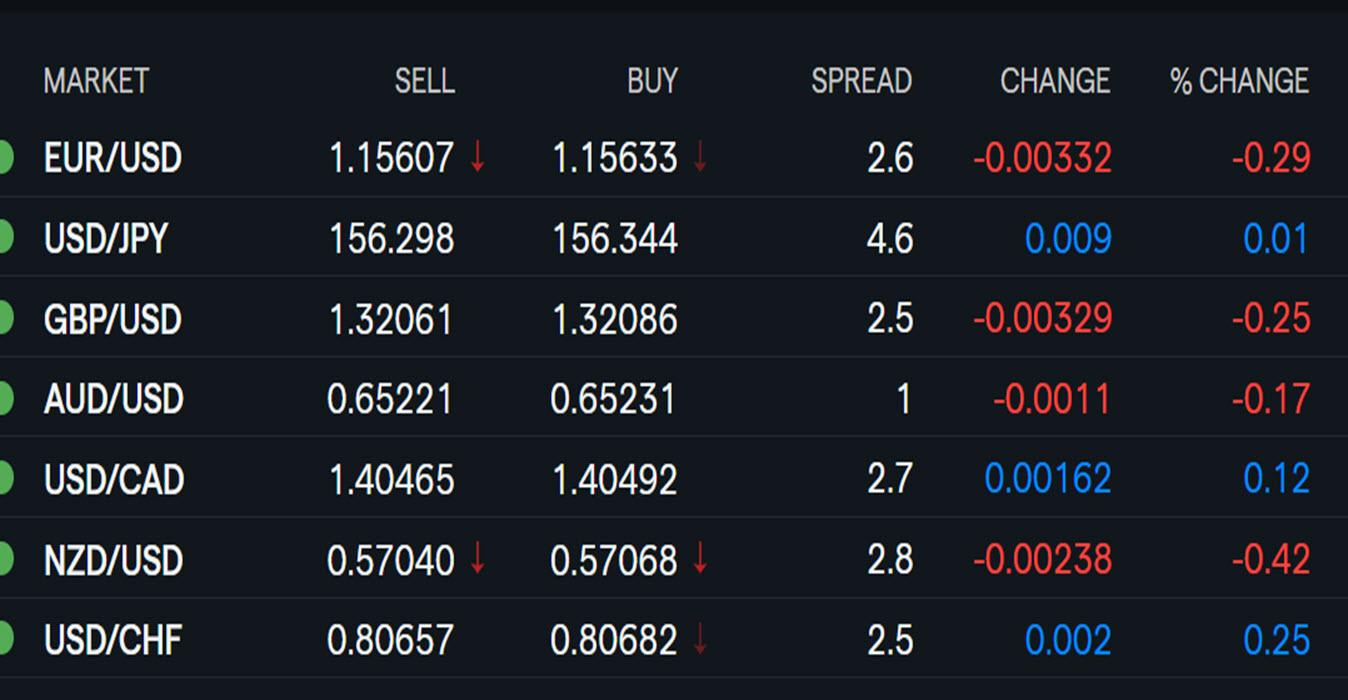Sort by the SPREAD column header
The width and height of the screenshot is (1348, 700).
click(x=861, y=81)
